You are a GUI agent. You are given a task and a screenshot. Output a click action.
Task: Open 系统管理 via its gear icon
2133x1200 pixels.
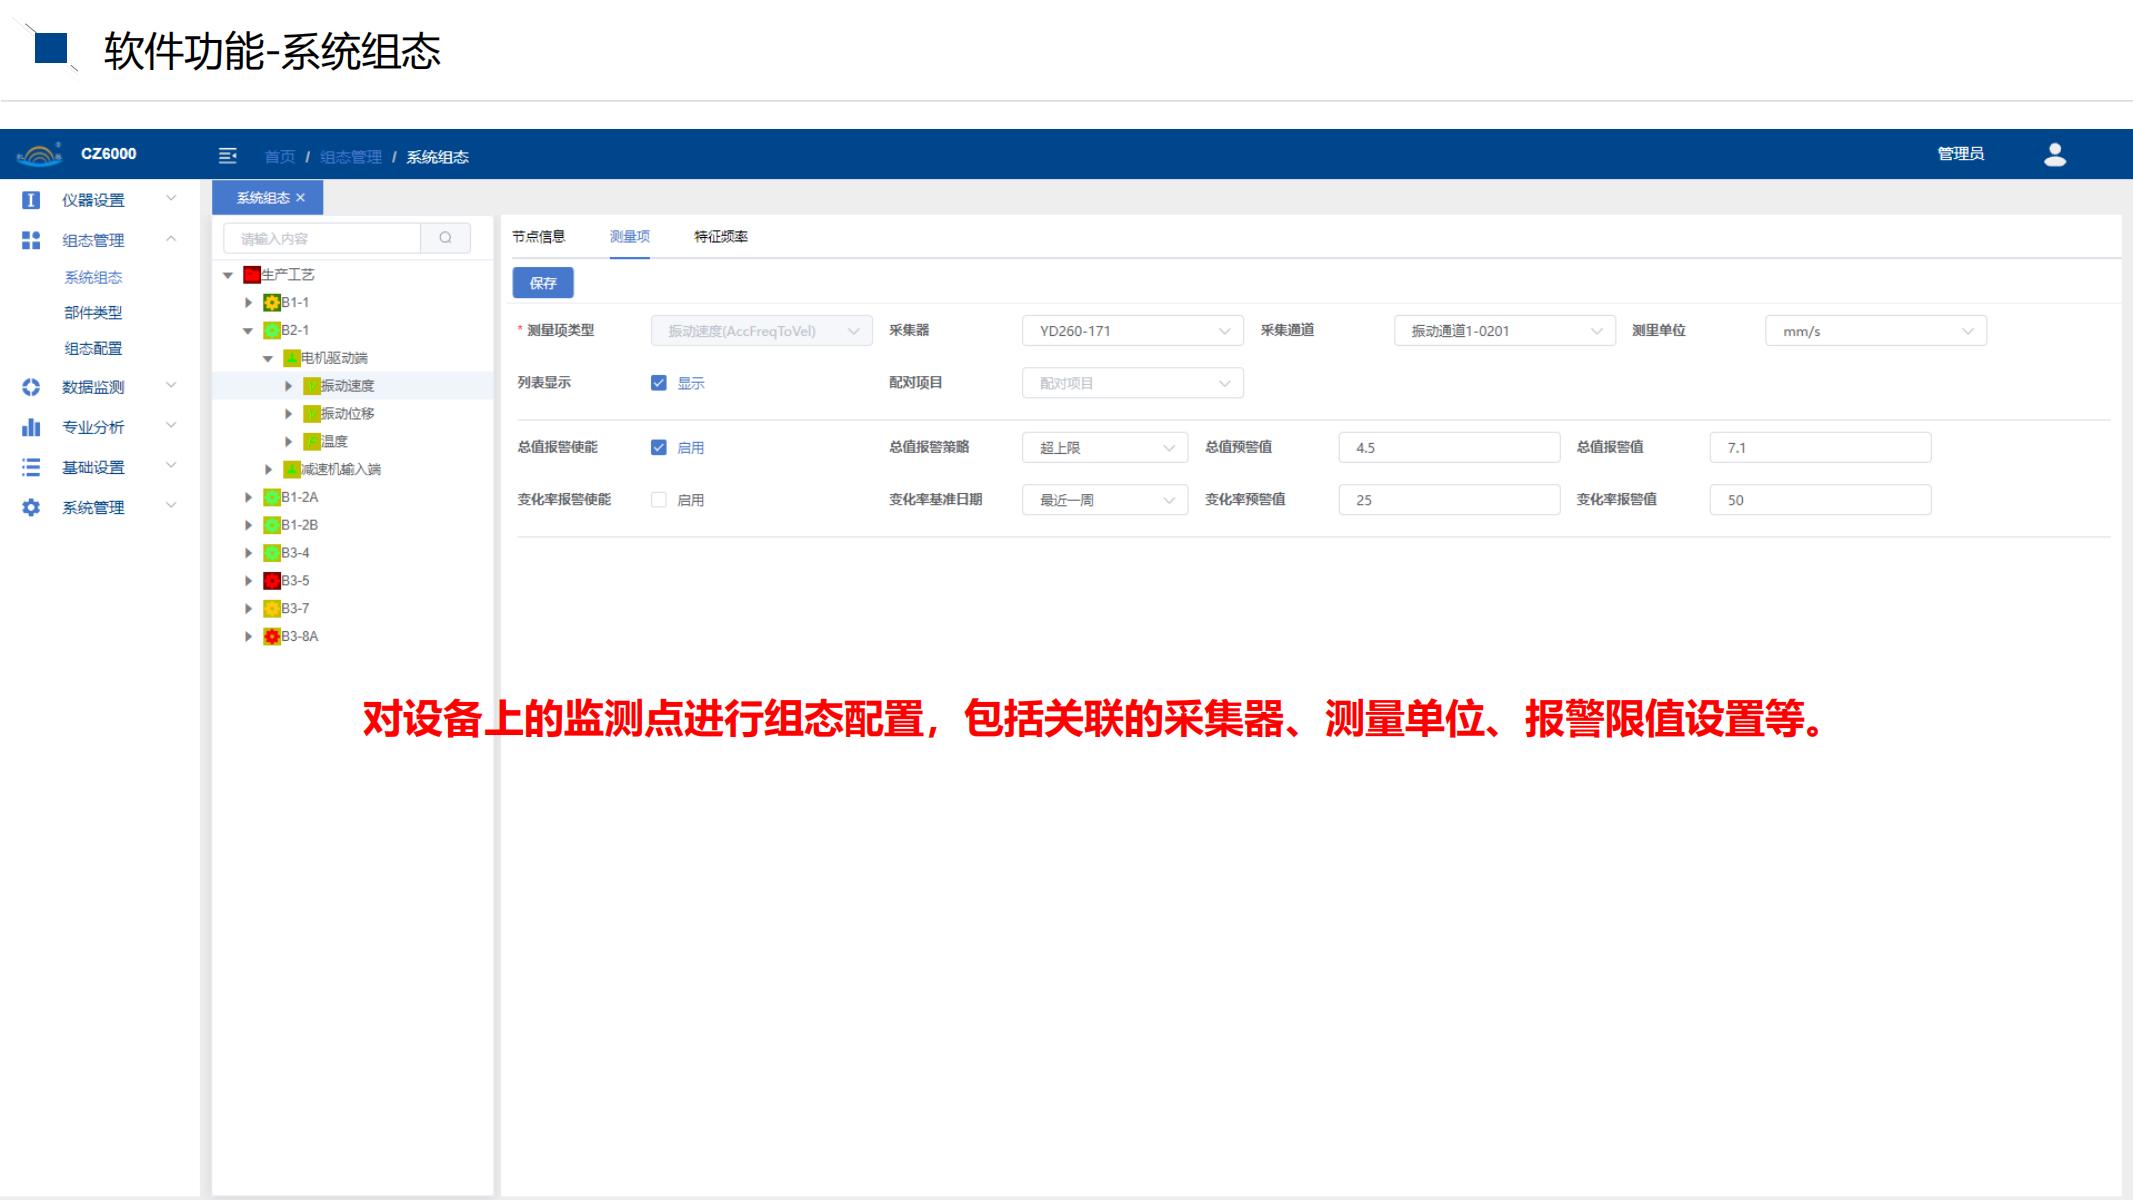31,507
